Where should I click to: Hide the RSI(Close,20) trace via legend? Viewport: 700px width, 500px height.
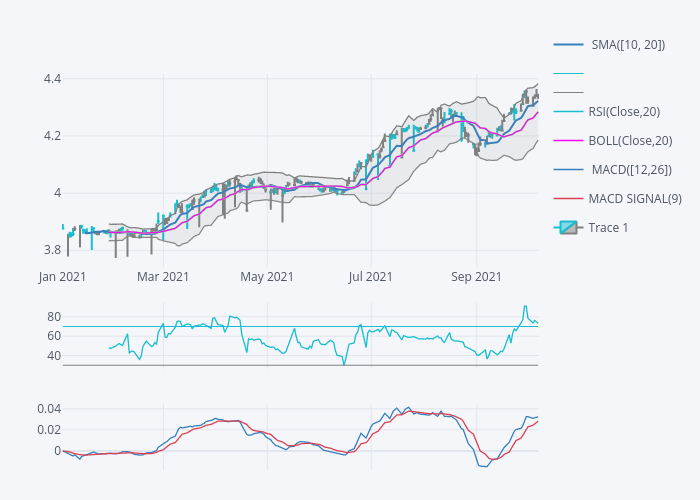(x=624, y=111)
